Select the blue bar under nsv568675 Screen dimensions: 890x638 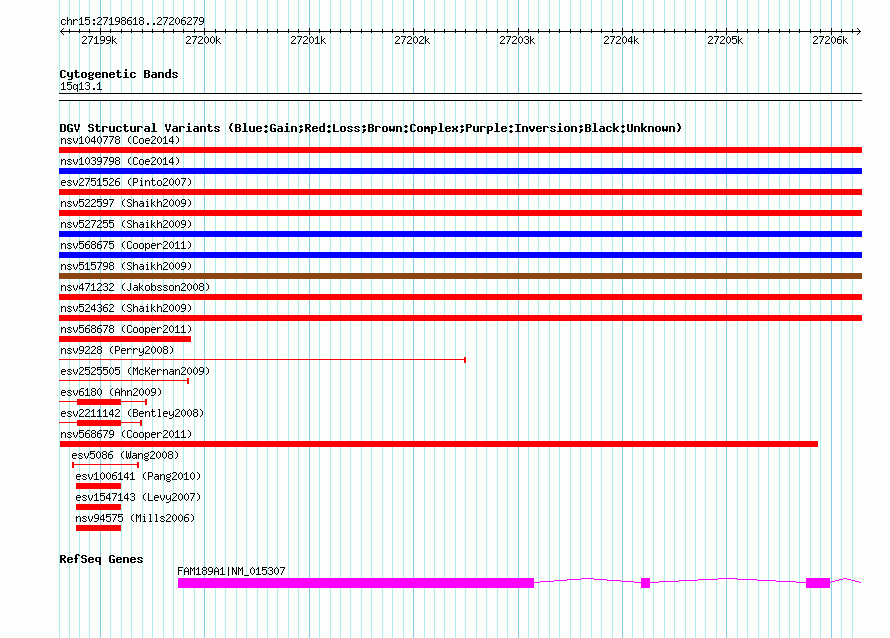(460, 255)
